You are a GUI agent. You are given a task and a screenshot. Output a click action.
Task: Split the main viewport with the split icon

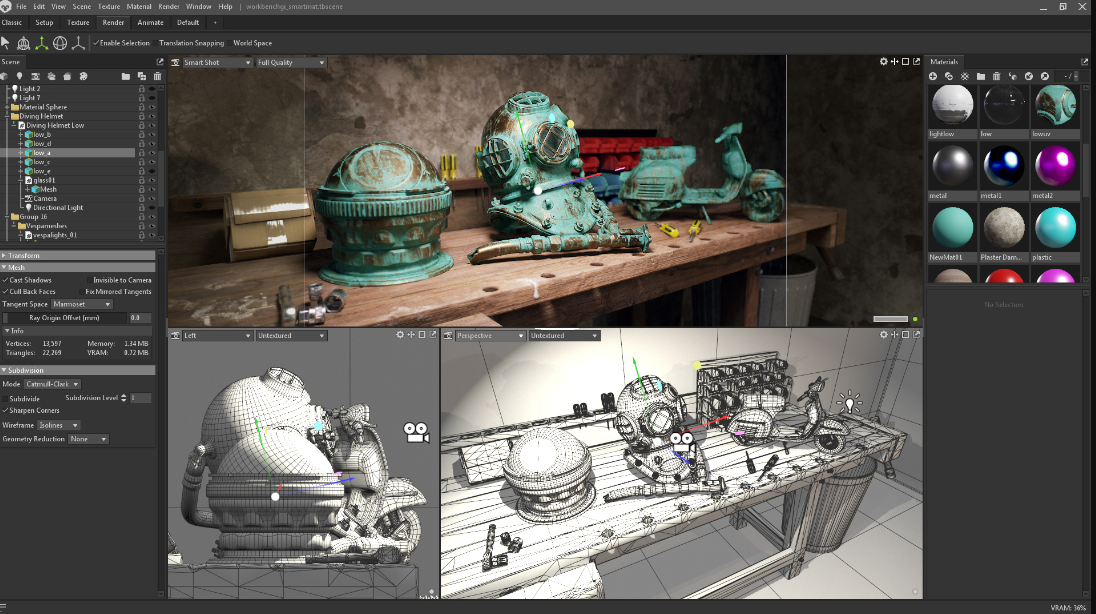click(895, 62)
